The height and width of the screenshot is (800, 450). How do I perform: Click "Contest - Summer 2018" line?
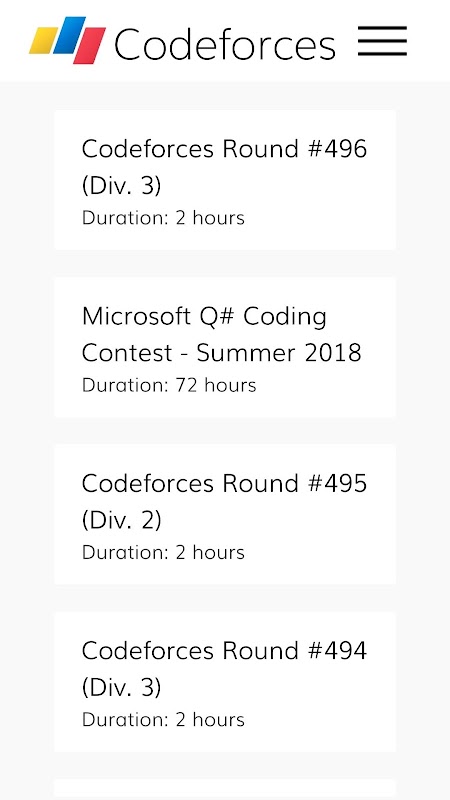[221, 353]
